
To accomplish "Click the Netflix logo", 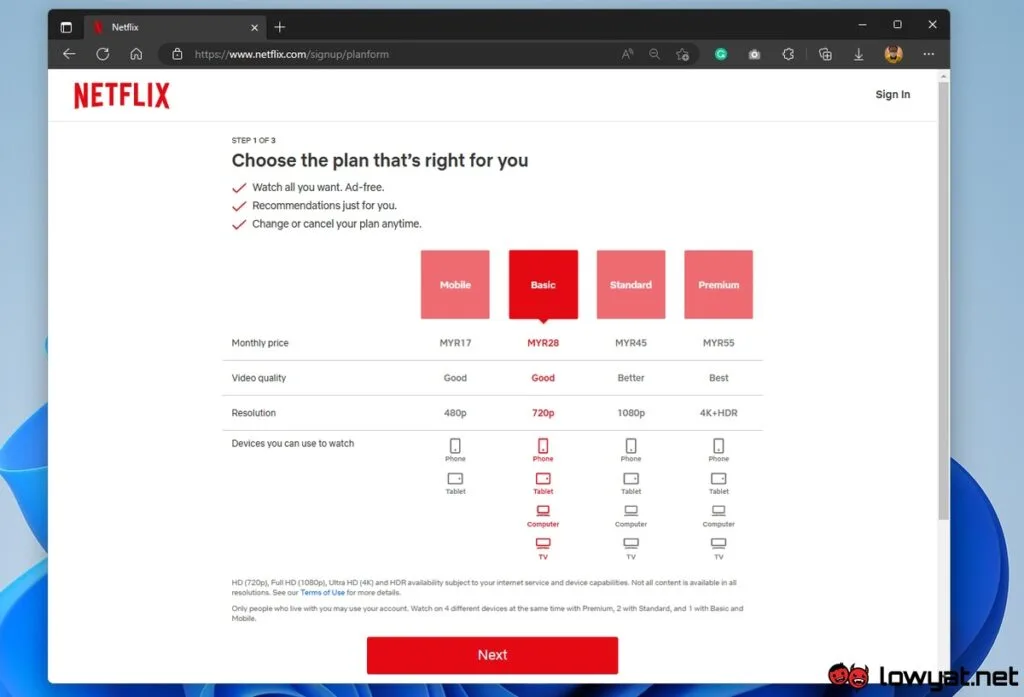I will 121,95.
